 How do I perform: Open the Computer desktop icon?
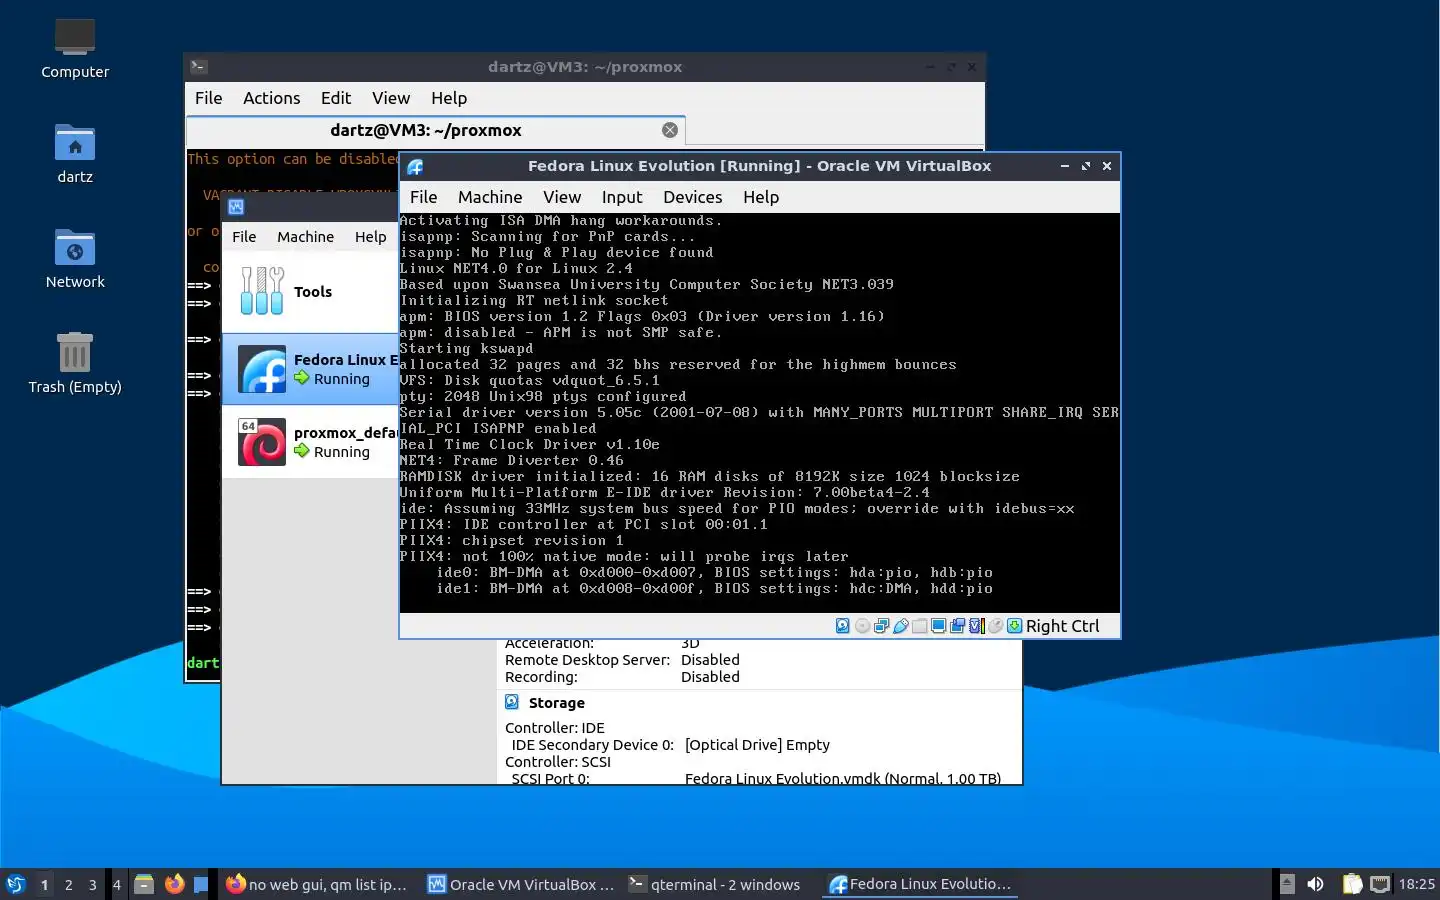click(75, 36)
